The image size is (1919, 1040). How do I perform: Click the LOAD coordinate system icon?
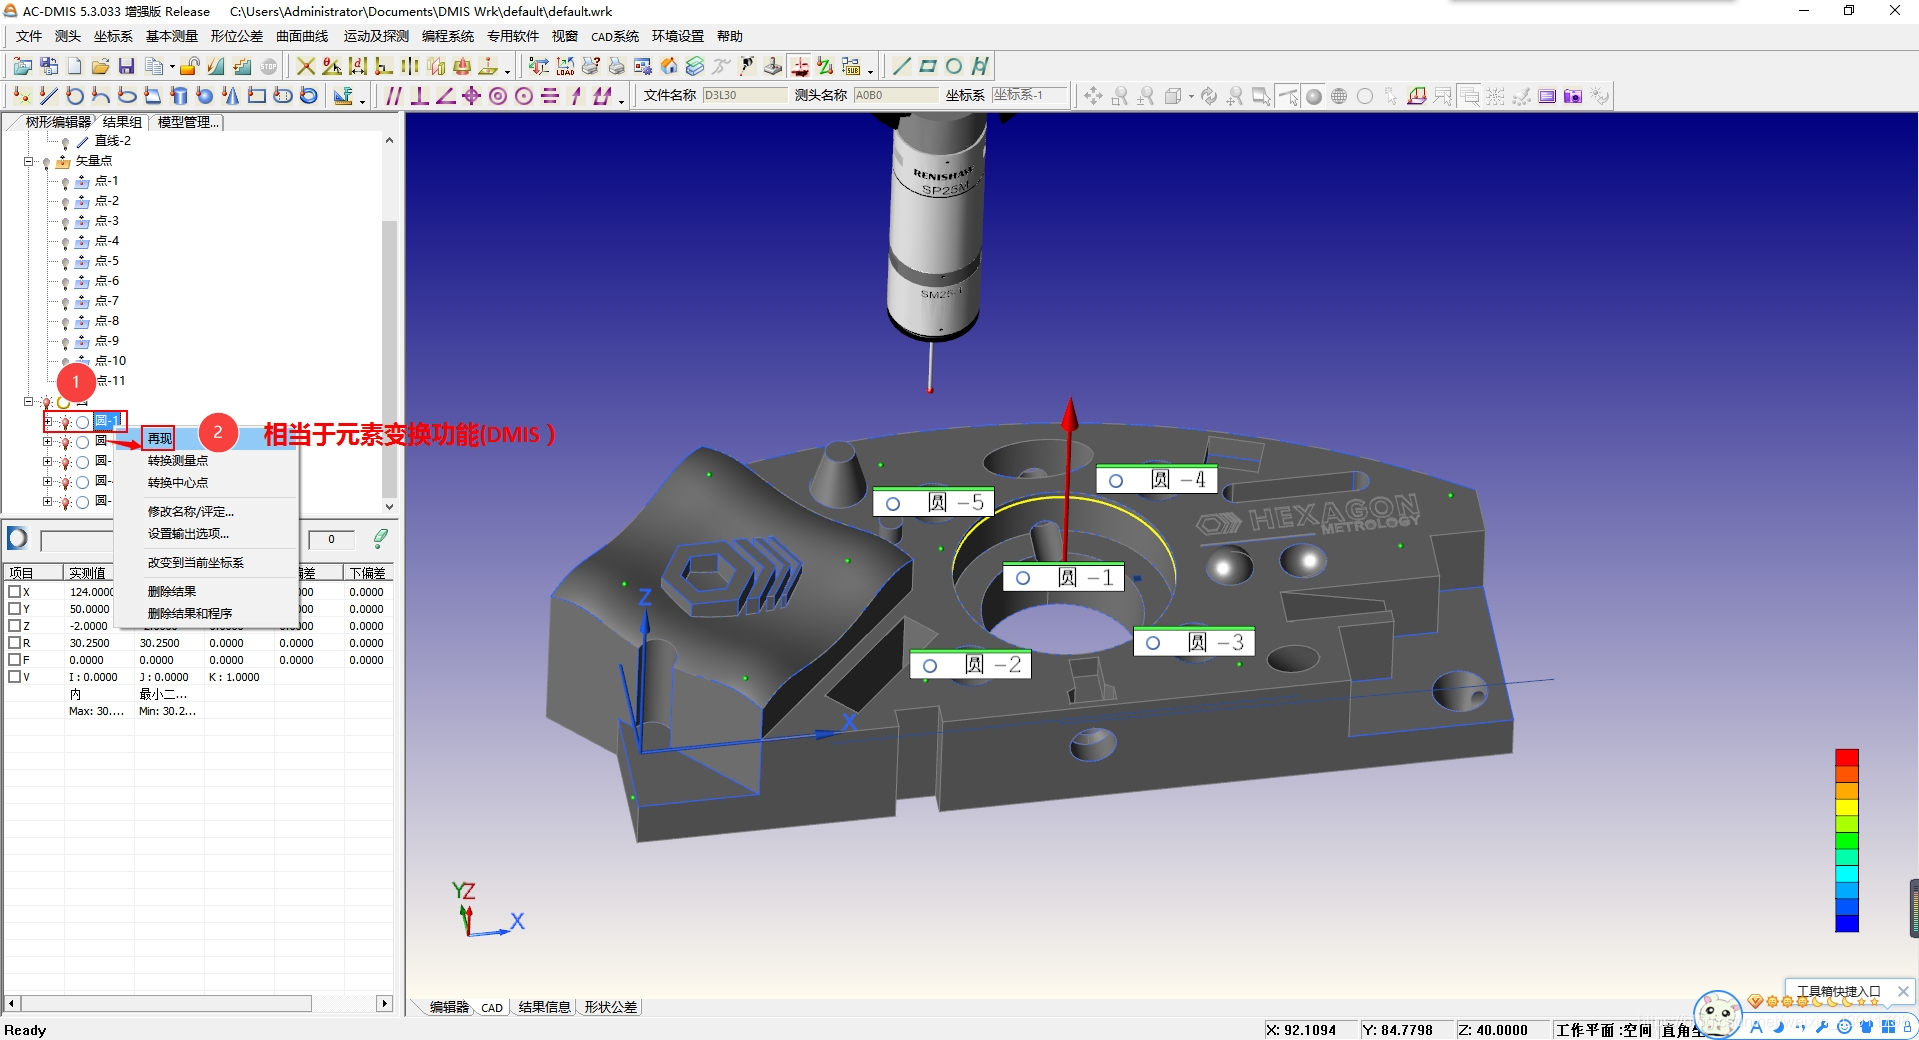pyautogui.click(x=565, y=66)
